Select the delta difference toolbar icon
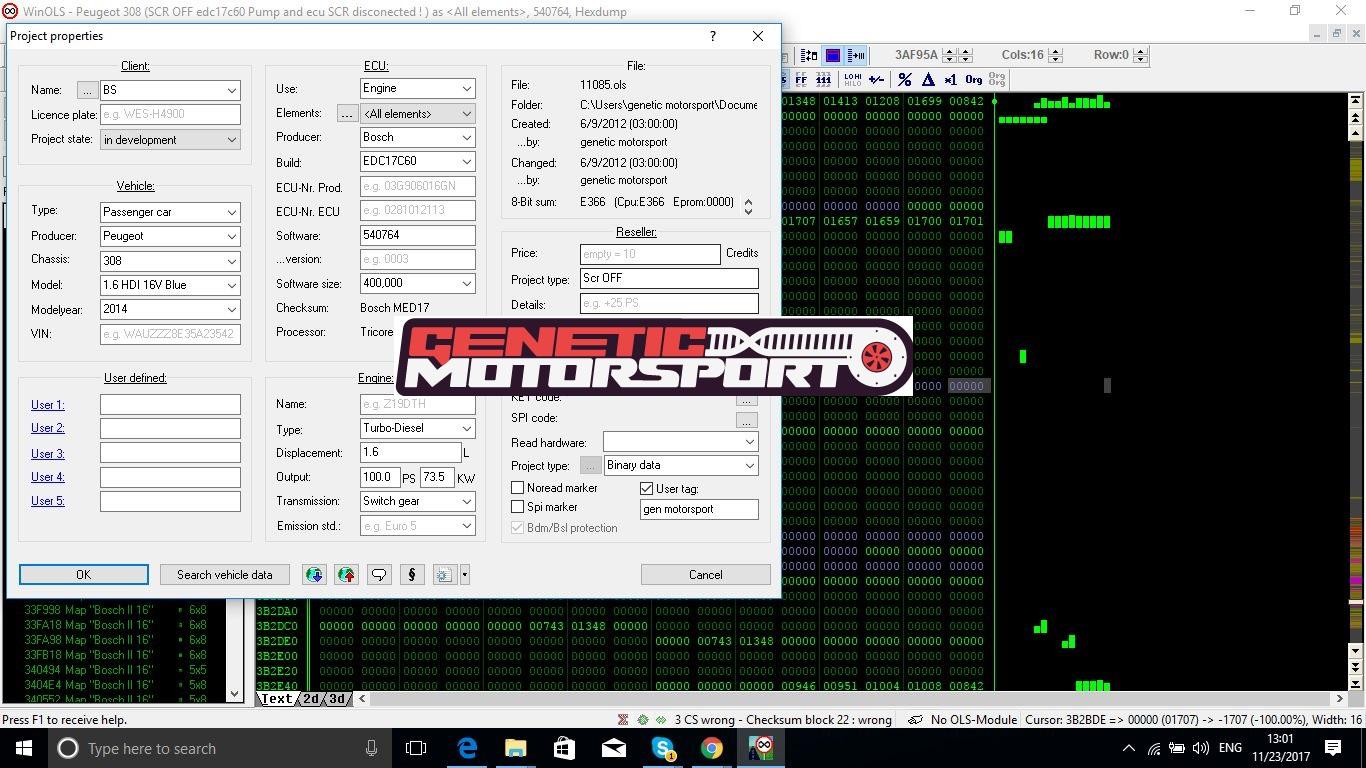Image resolution: width=1366 pixels, height=768 pixels. click(928, 80)
